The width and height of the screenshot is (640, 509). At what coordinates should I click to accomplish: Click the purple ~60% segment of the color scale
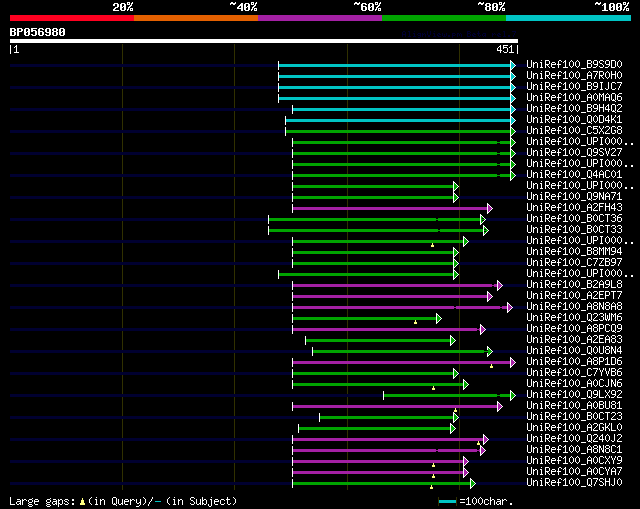click(x=320, y=18)
